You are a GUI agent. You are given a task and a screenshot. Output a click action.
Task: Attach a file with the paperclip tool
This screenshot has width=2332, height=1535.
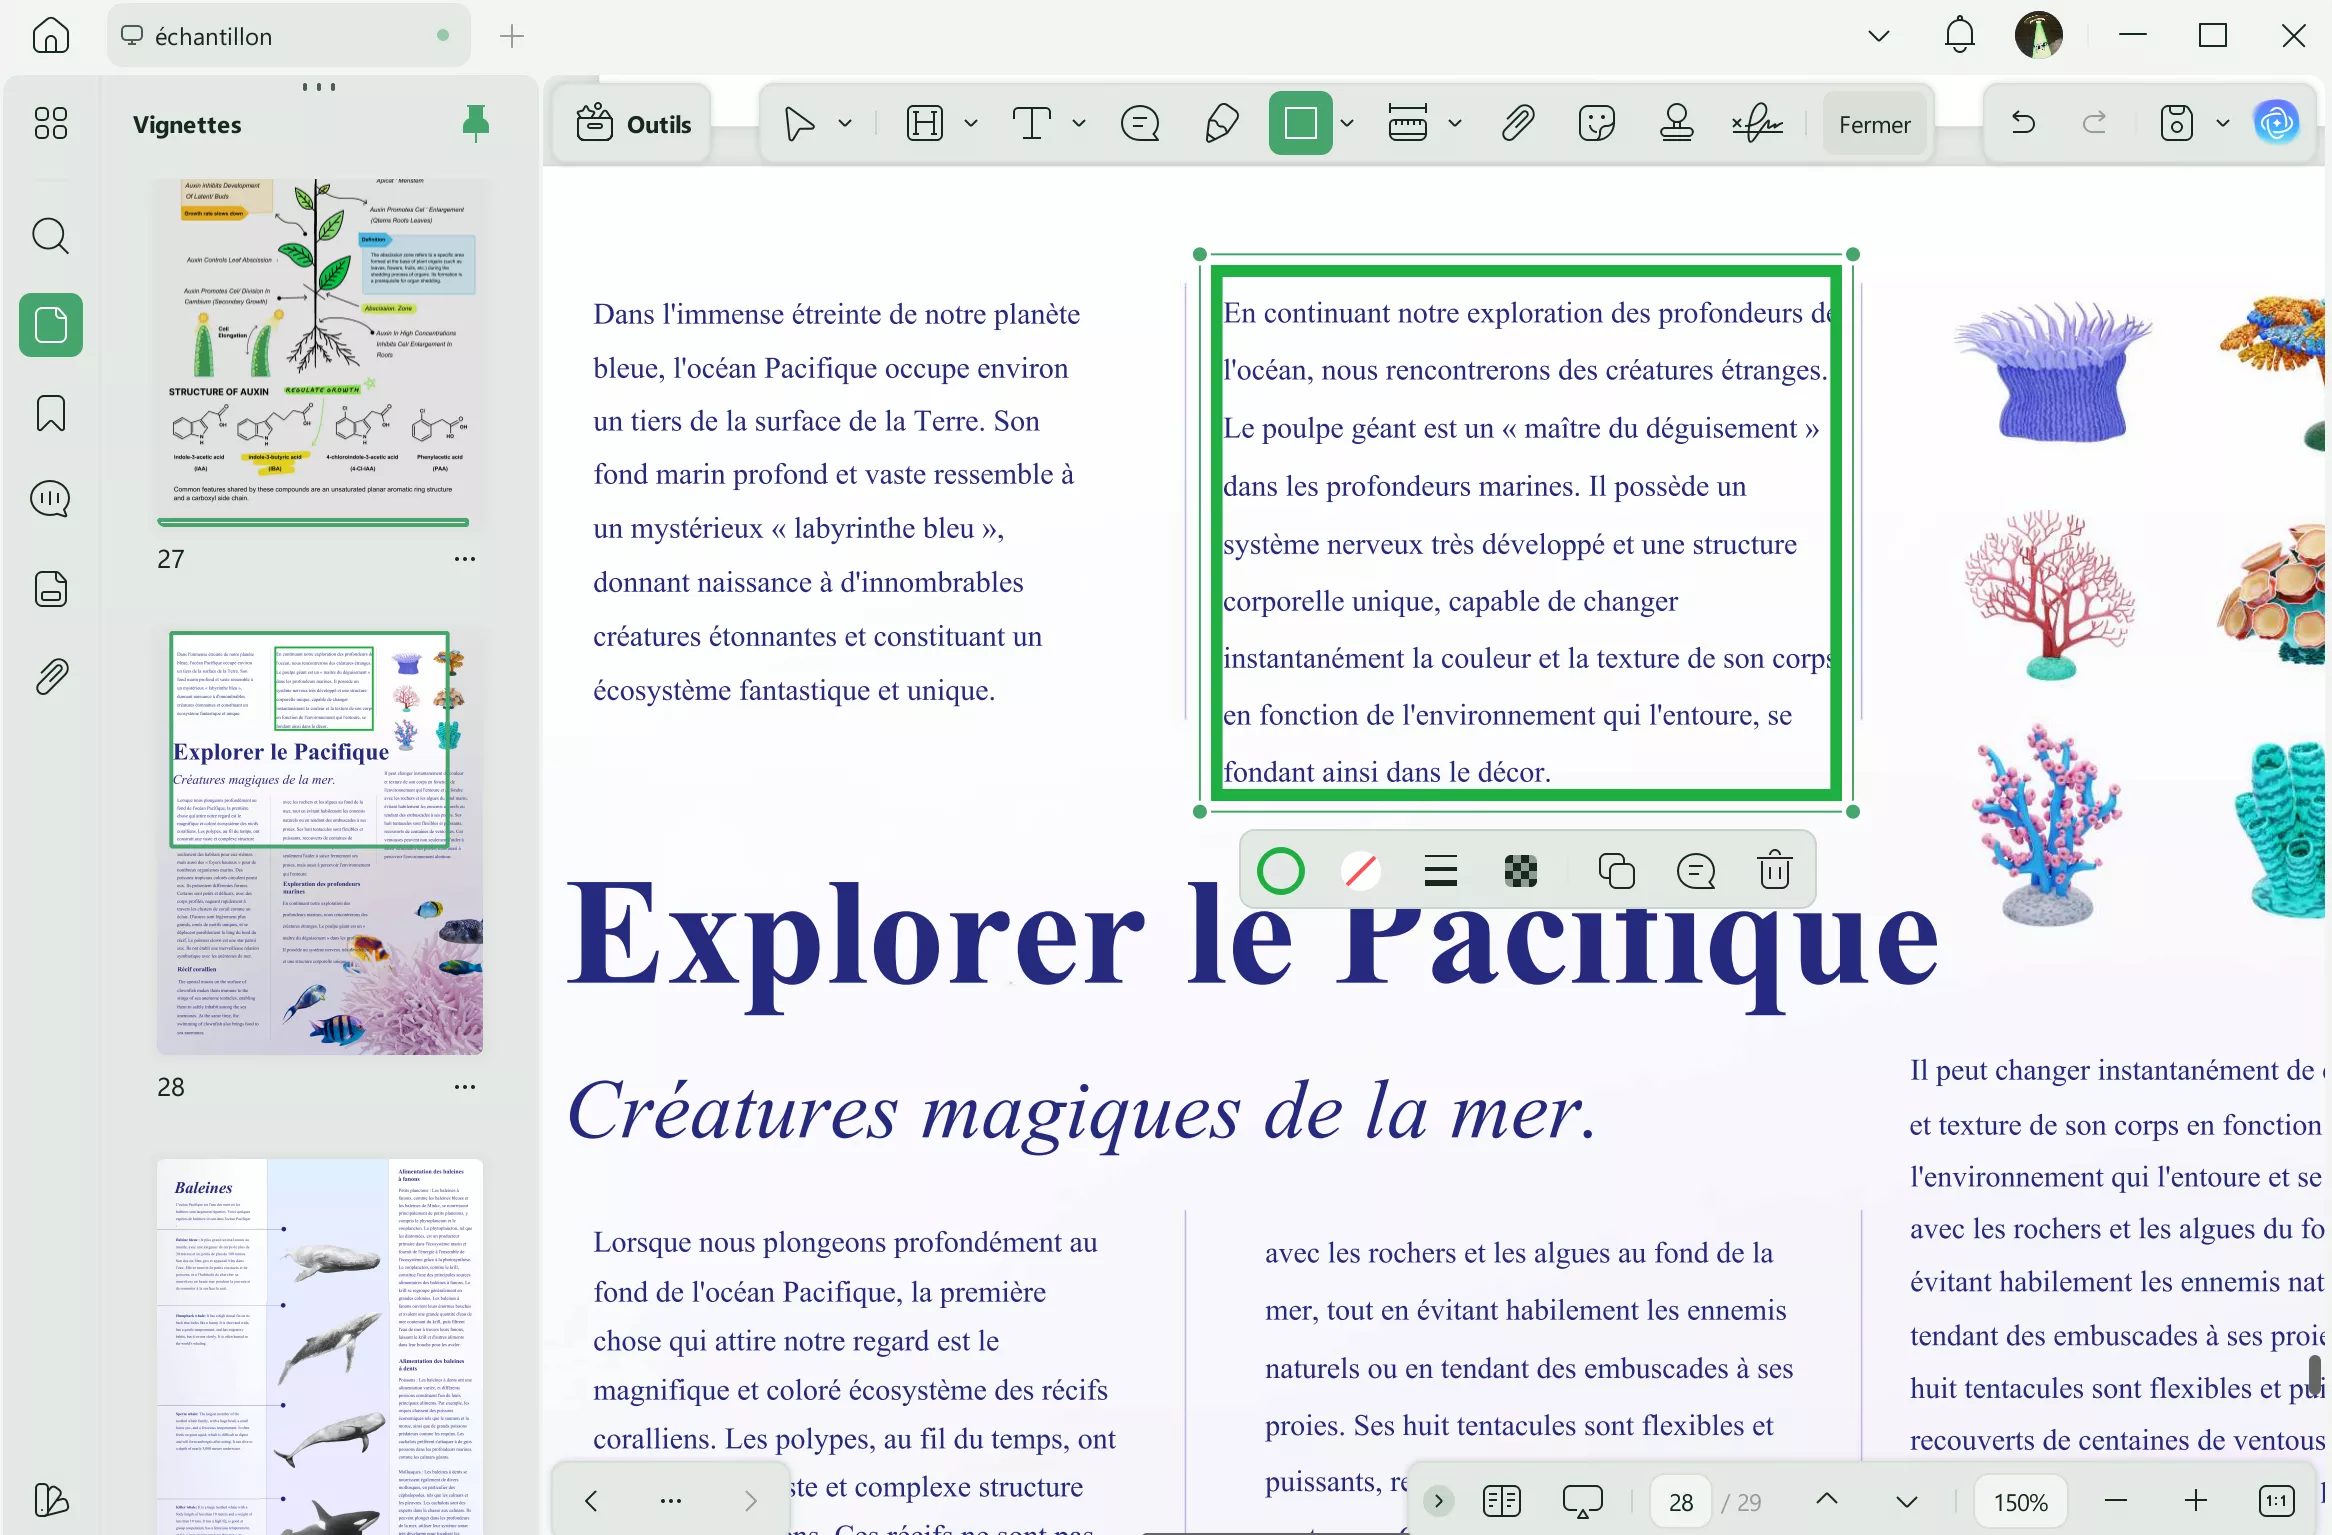pos(1516,122)
